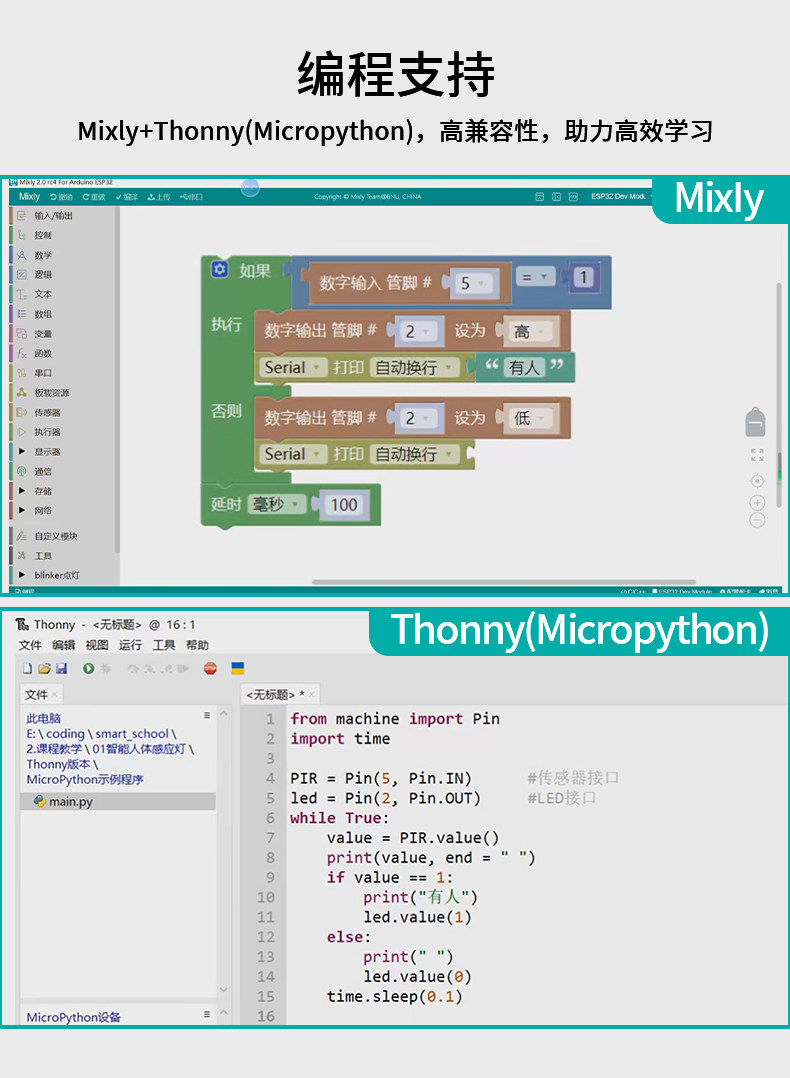The height and width of the screenshot is (1078, 790).
Task: Open the 函数 block category in Mixly
Action: click(x=43, y=353)
